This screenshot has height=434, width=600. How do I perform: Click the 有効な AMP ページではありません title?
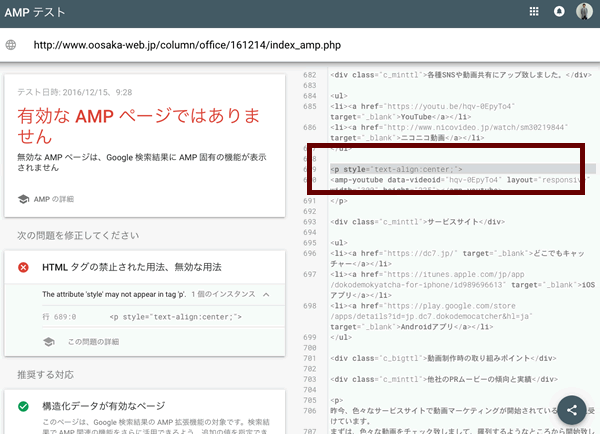[139, 126]
